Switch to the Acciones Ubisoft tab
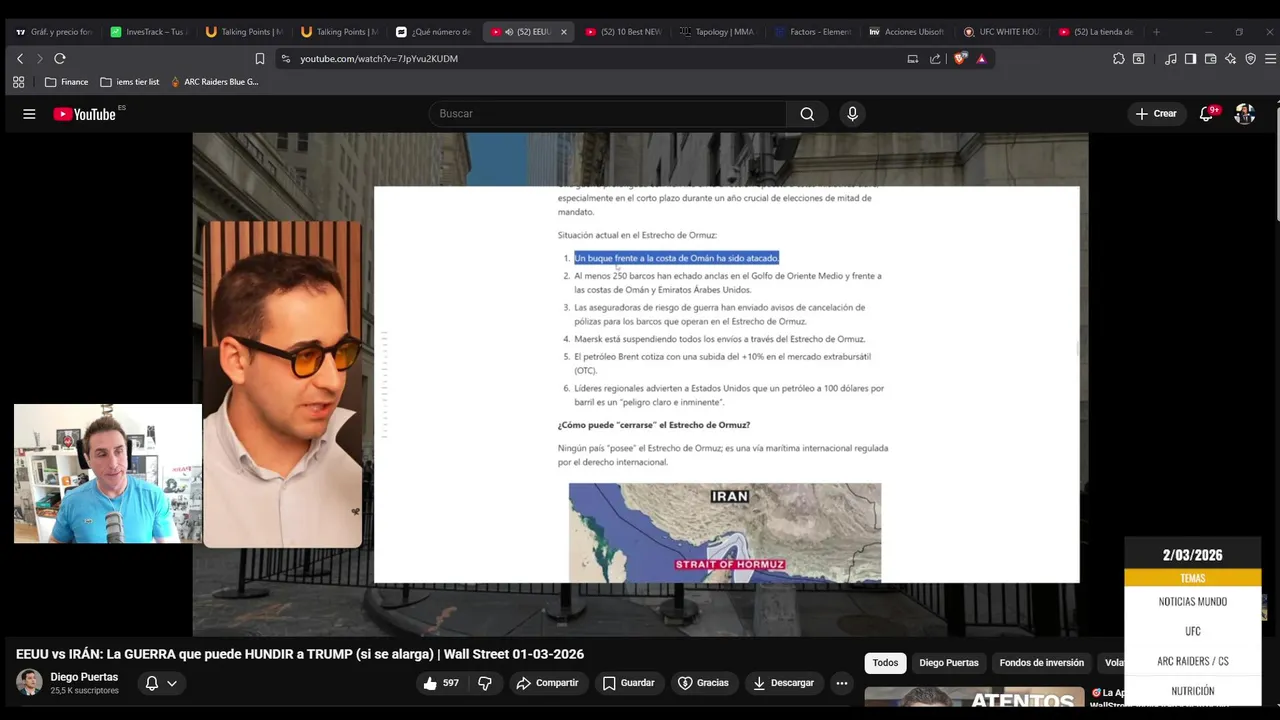 click(x=906, y=32)
